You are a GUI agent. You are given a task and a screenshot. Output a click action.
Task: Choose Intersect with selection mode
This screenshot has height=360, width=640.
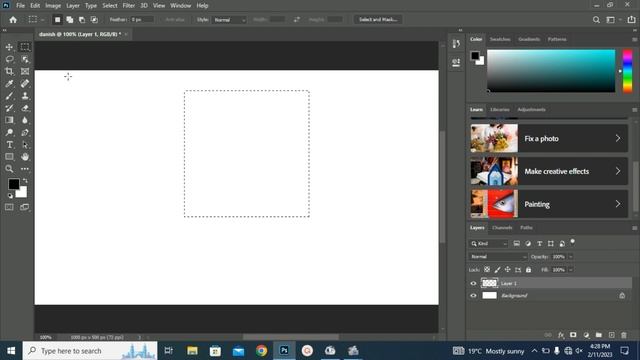94,20
